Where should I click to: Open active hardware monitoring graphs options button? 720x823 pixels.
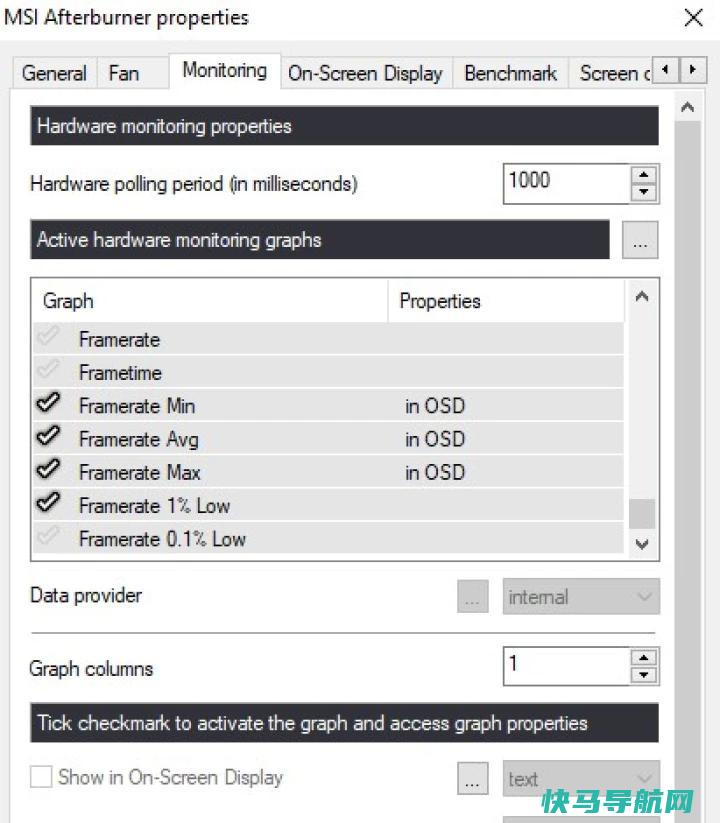(640, 240)
